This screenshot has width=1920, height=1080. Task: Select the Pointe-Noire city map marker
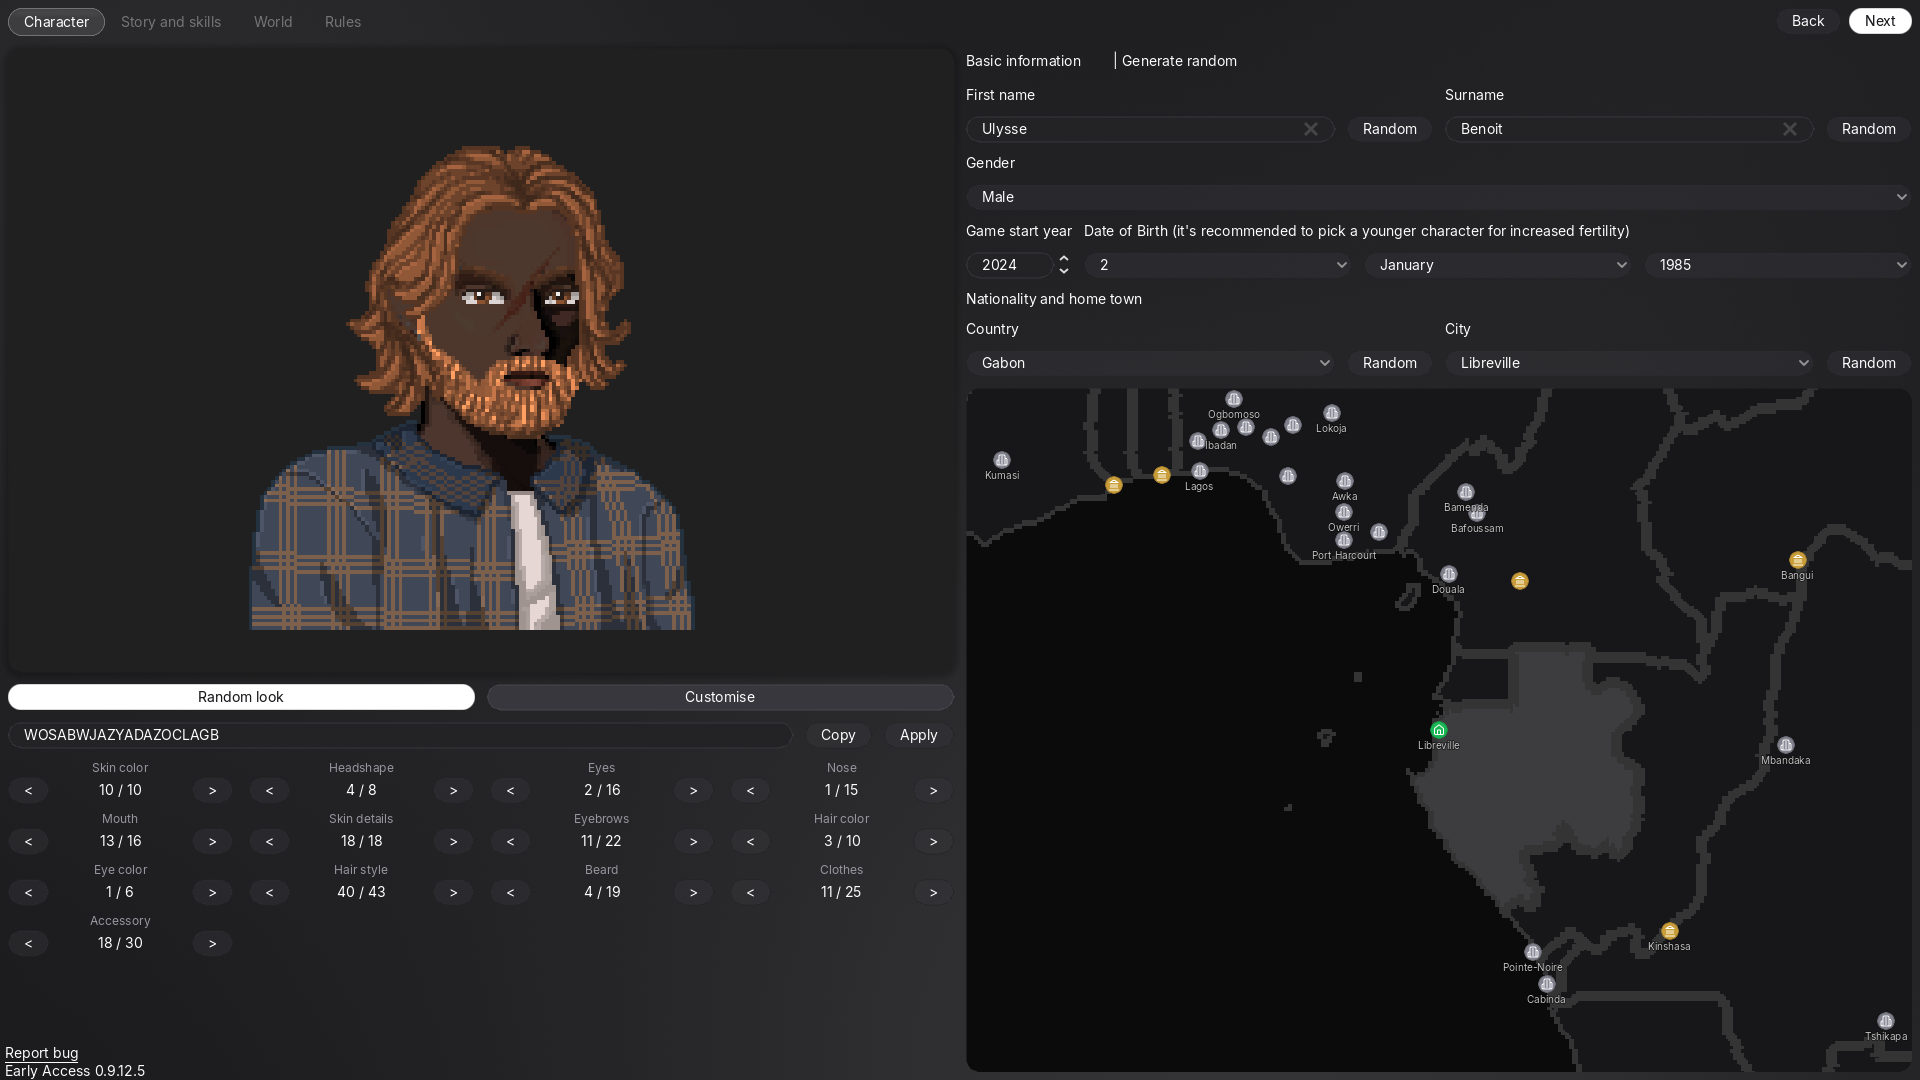(x=1532, y=952)
